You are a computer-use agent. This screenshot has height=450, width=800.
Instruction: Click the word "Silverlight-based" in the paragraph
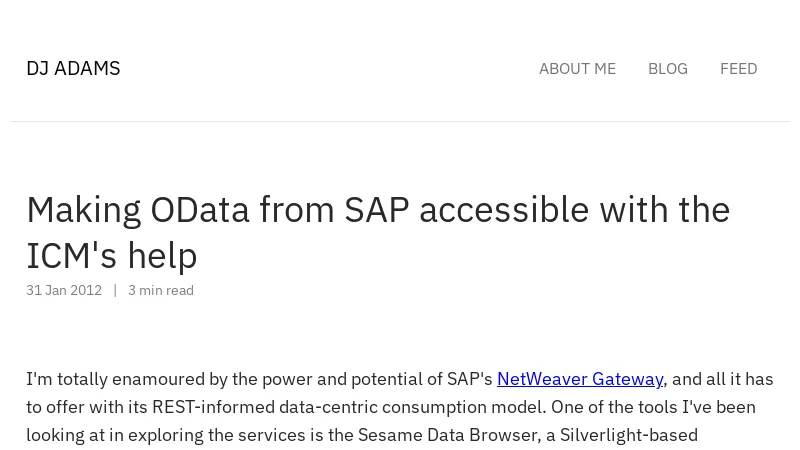[x=628, y=435]
